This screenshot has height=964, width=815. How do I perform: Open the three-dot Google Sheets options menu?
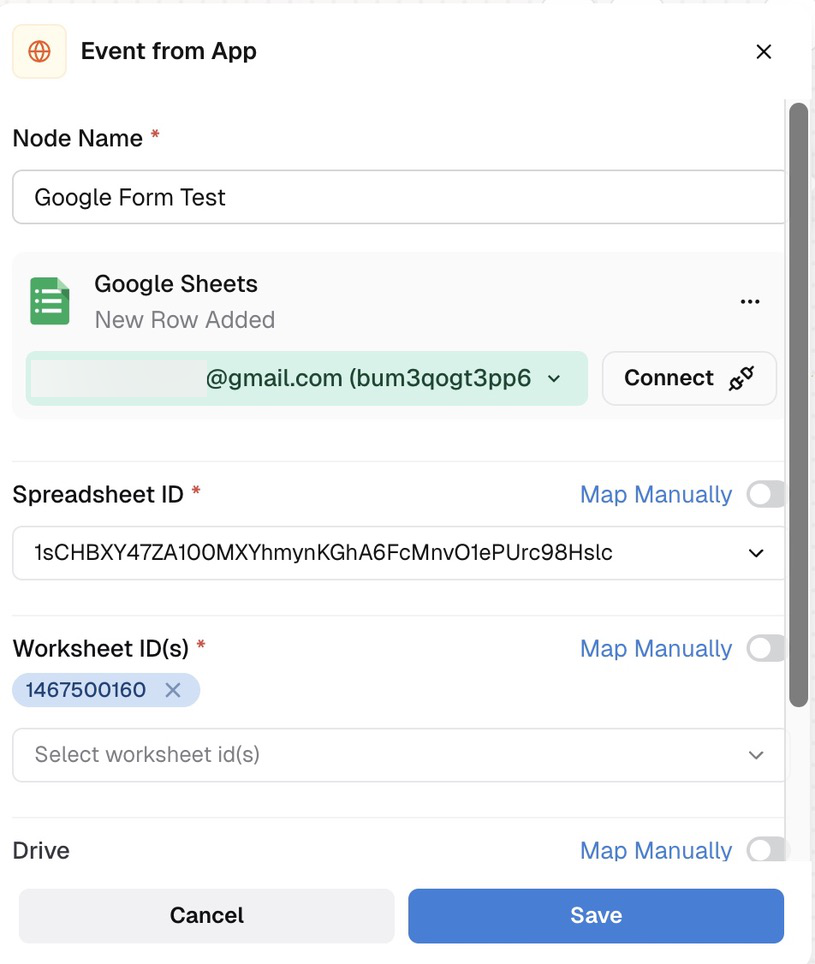(750, 301)
